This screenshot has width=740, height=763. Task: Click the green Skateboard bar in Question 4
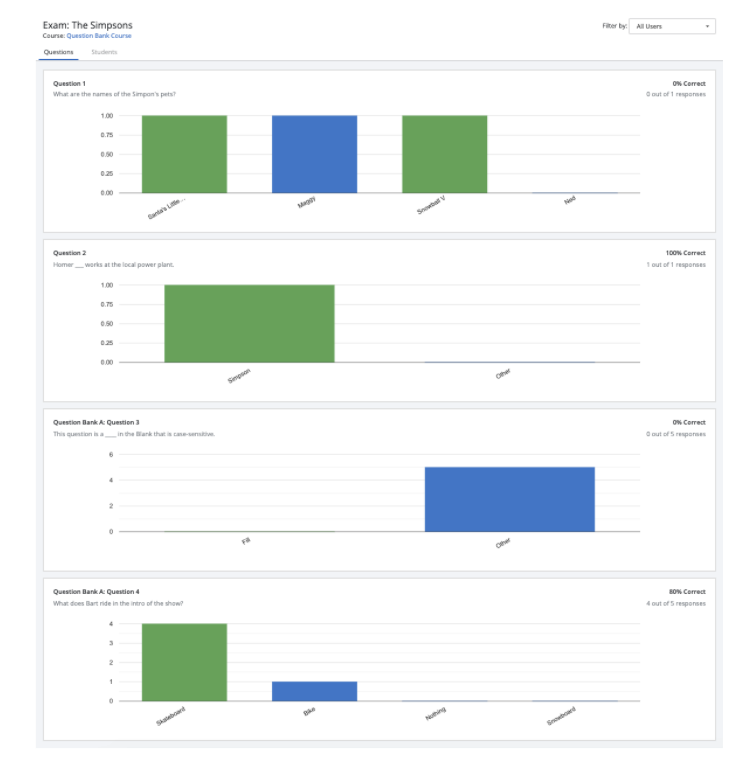(184, 662)
